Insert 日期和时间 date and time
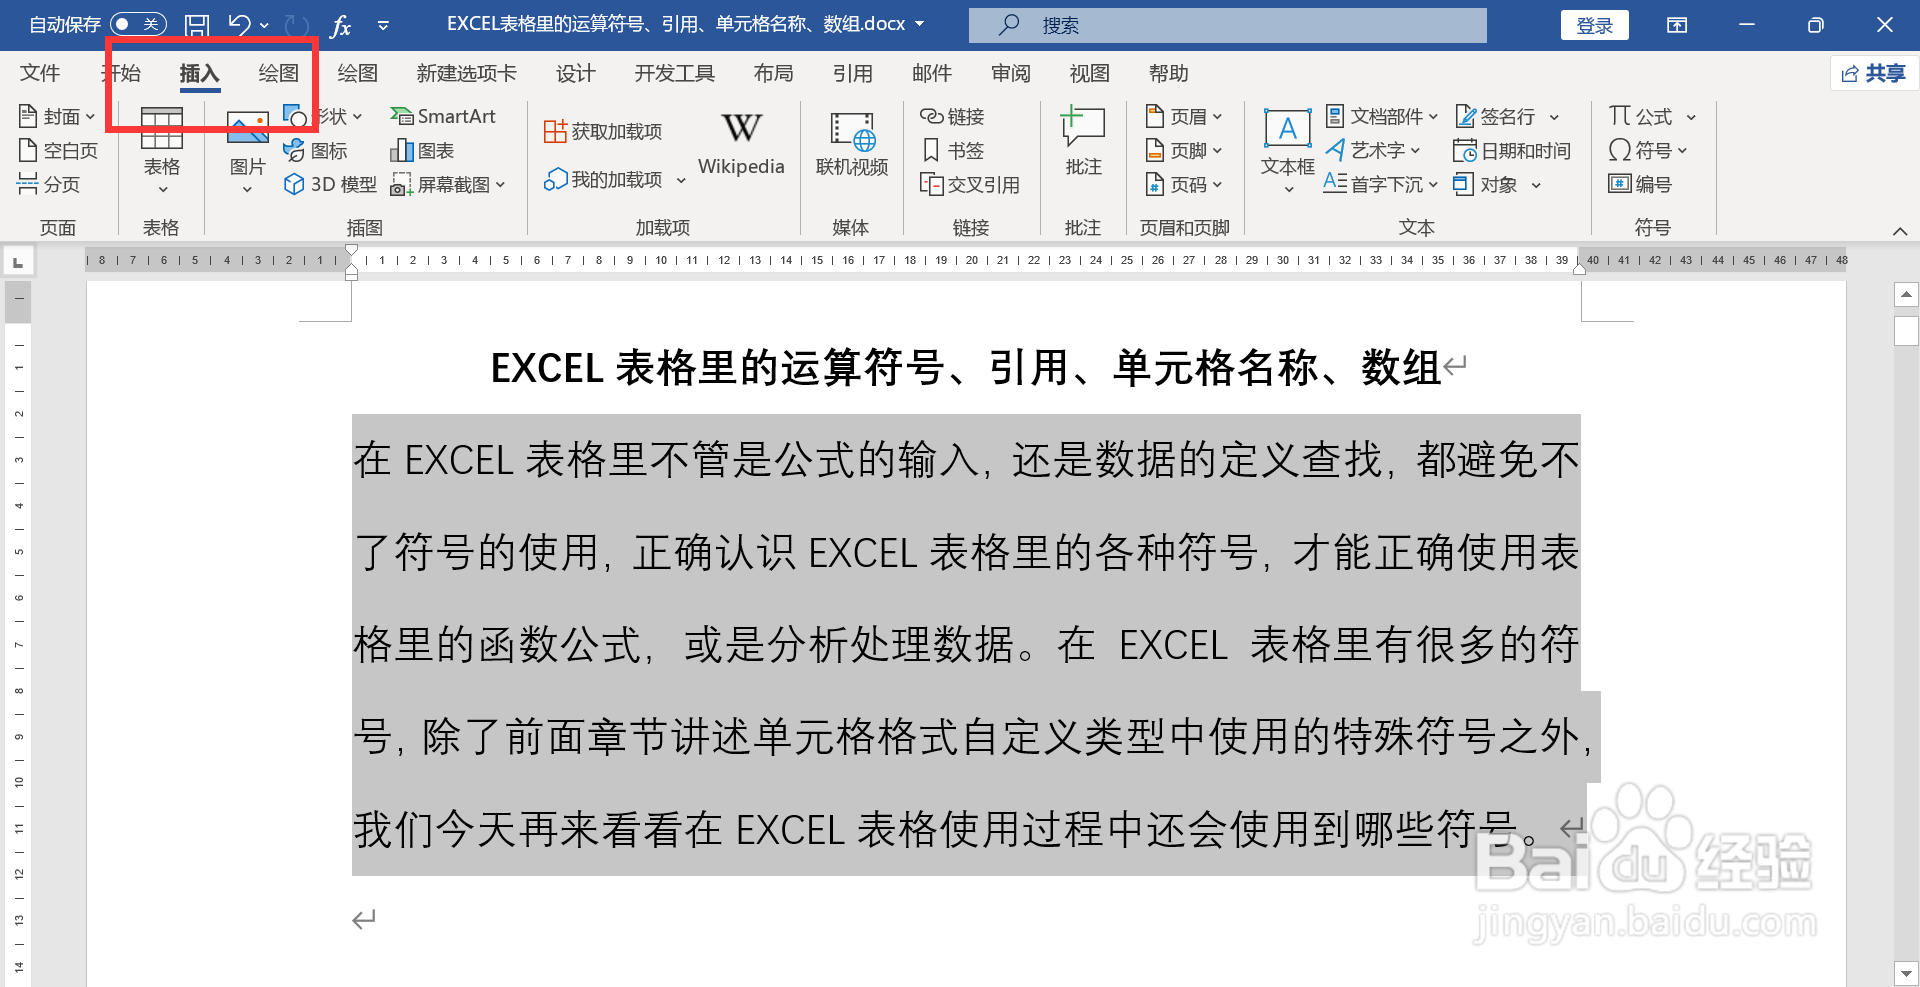Screen dimensions: 1920x987 click(1512, 150)
